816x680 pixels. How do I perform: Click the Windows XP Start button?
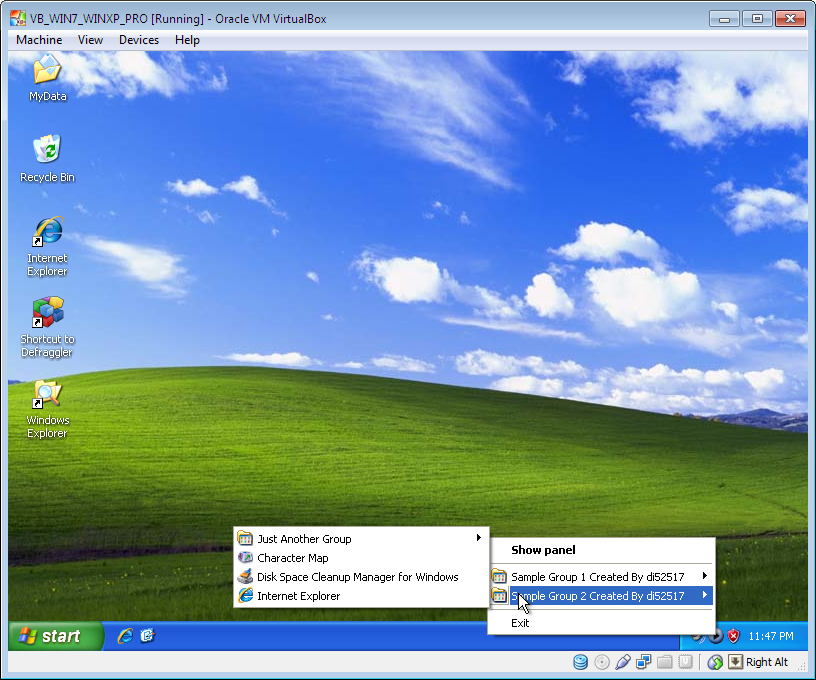(55, 636)
